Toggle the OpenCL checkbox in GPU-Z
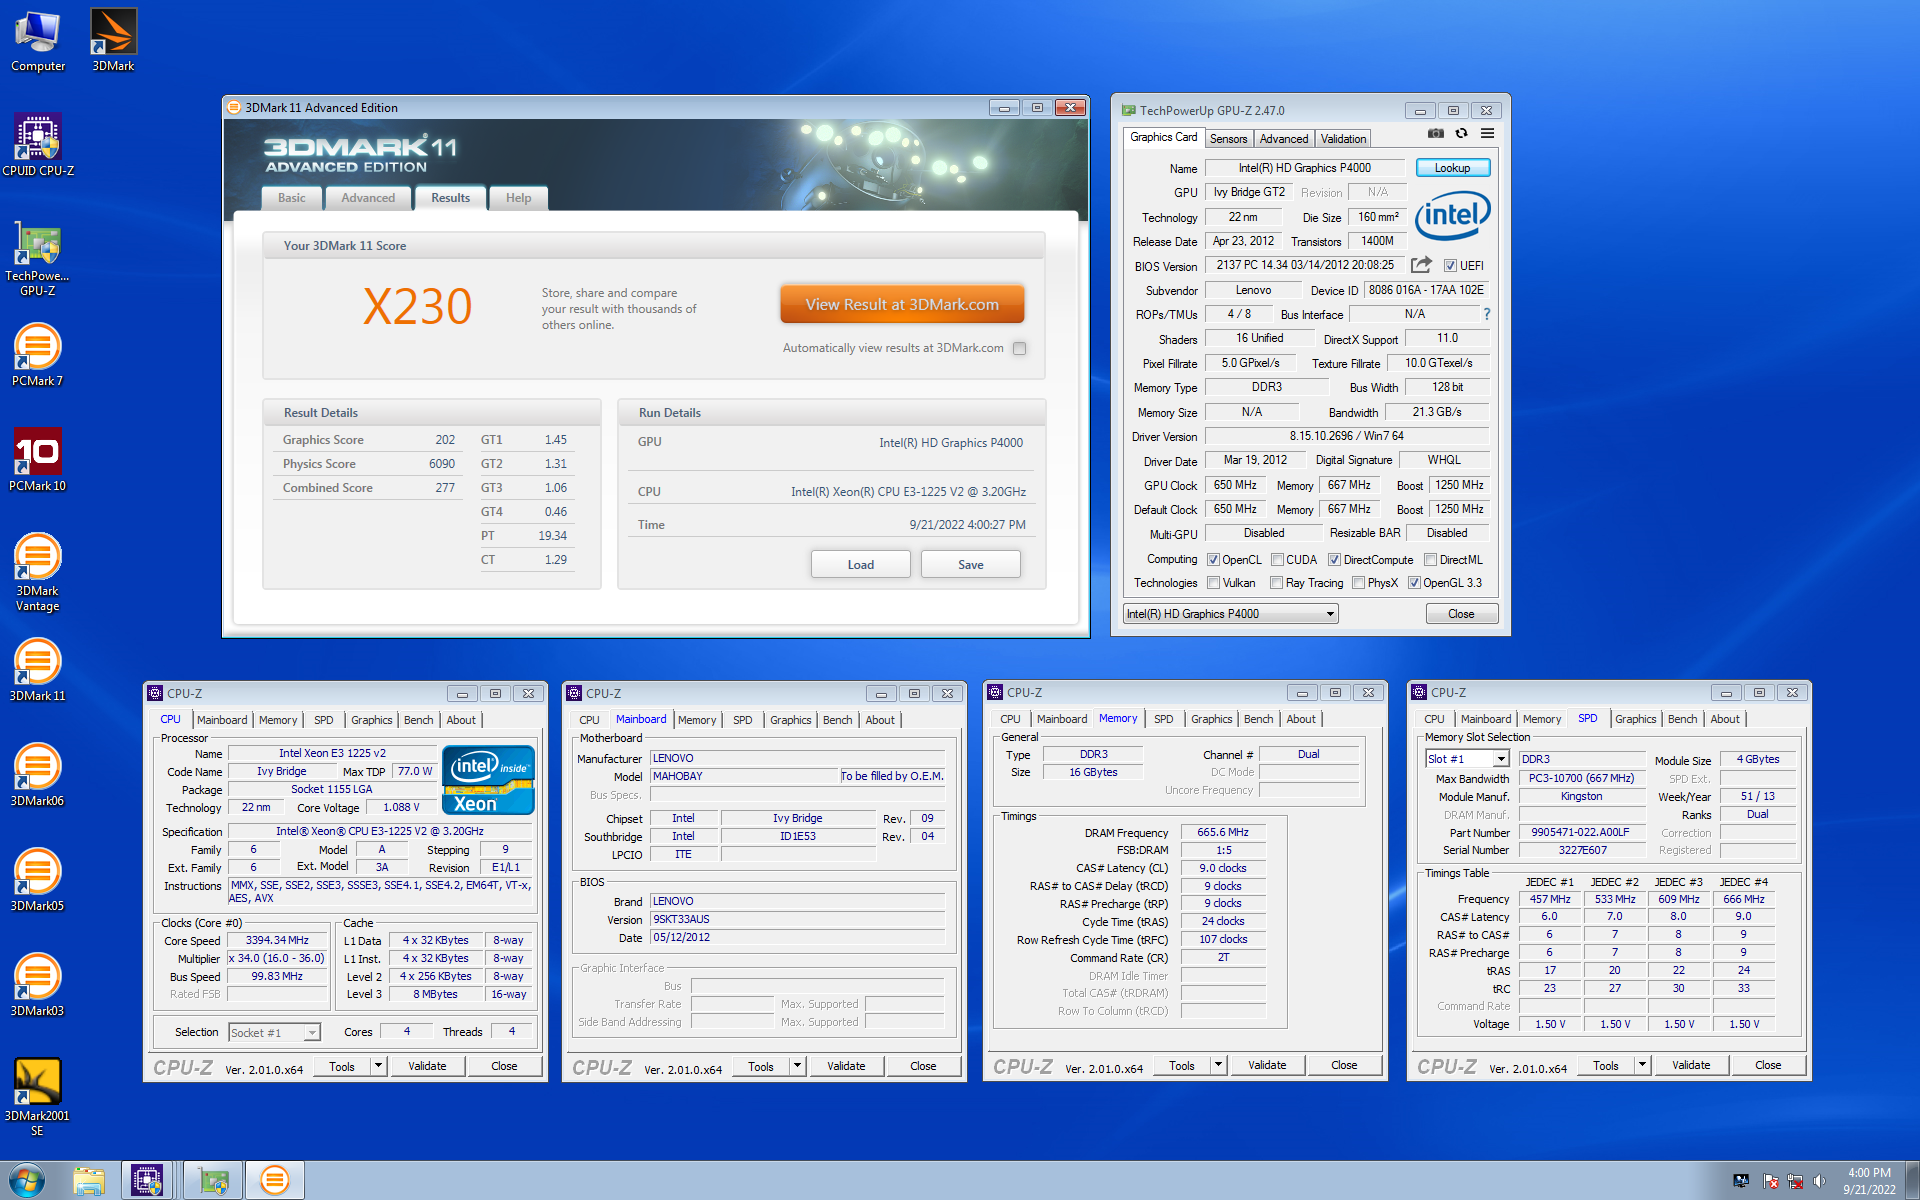The width and height of the screenshot is (1920, 1200). pyautogui.click(x=1213, y=560)
